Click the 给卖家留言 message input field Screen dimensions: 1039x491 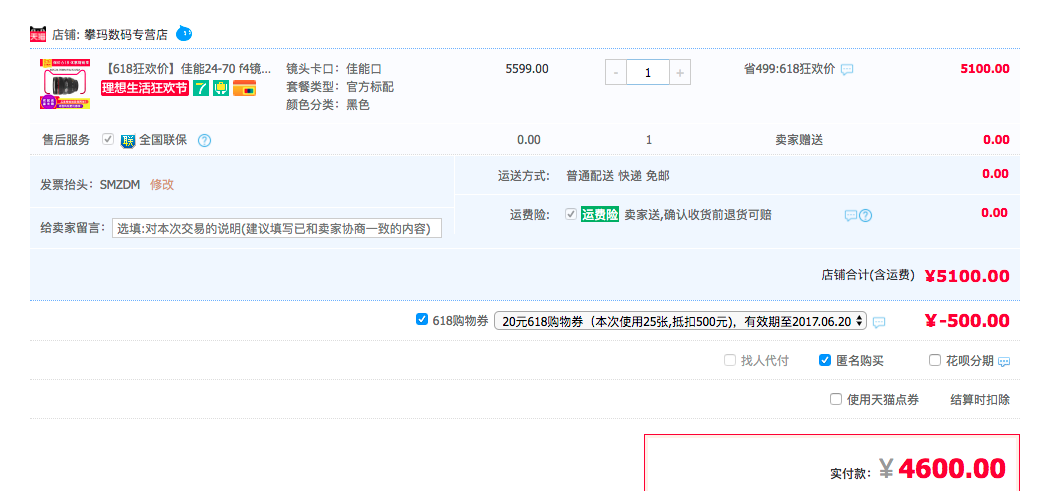[277, 229]
